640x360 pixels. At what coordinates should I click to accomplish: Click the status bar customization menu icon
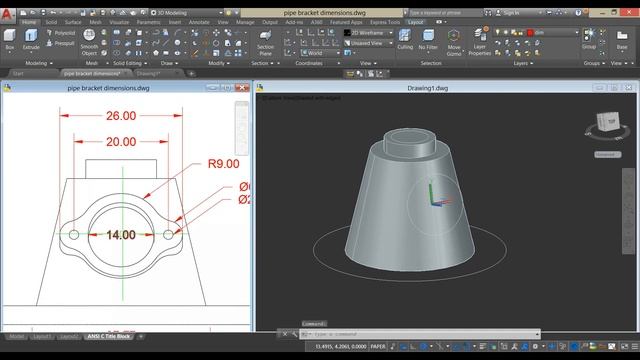635,347
